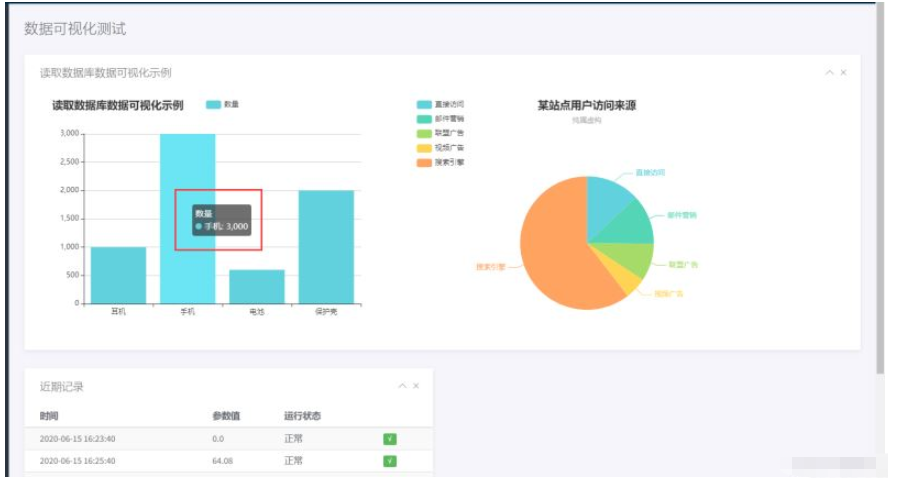This screenshot has width=901, height=483.
Task: Select the blue 直接访问 pie slice
Action: point(606,204)
